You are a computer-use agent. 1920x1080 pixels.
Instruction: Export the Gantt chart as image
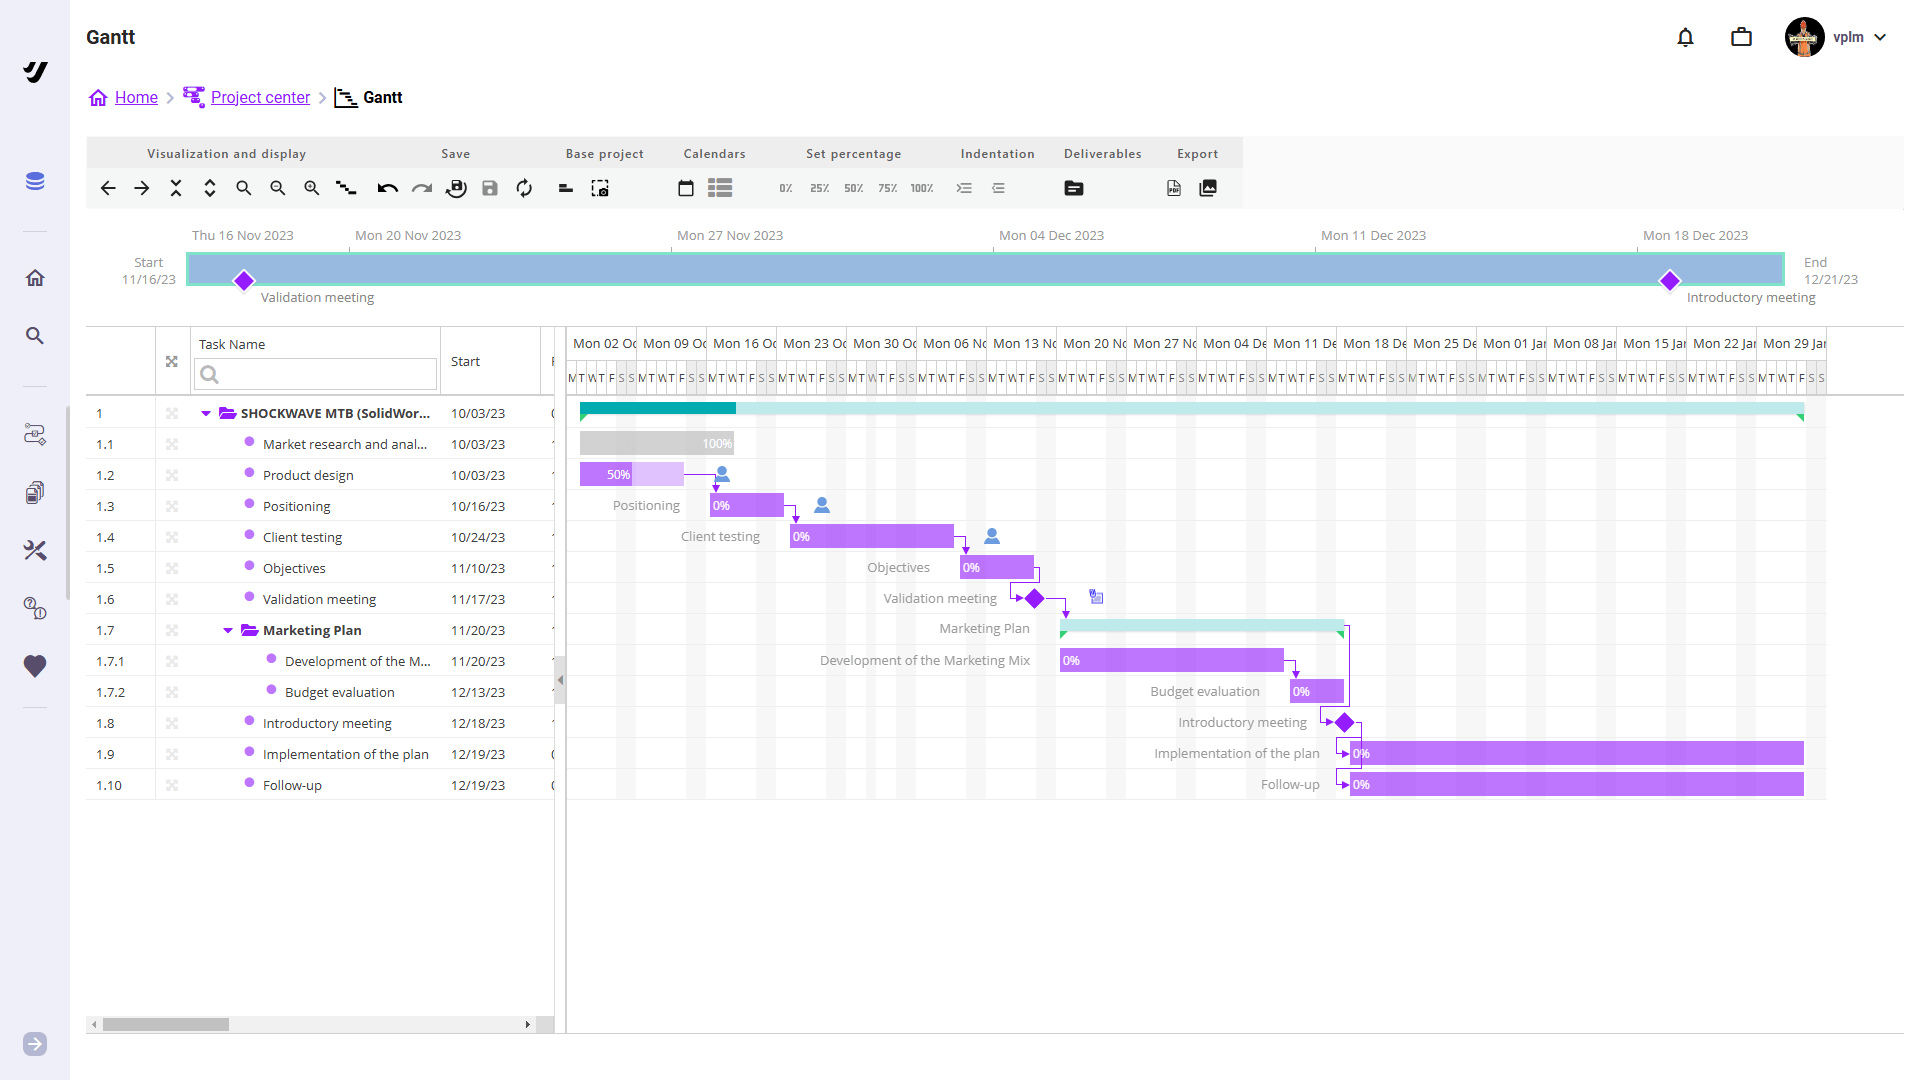(1207, 188)
